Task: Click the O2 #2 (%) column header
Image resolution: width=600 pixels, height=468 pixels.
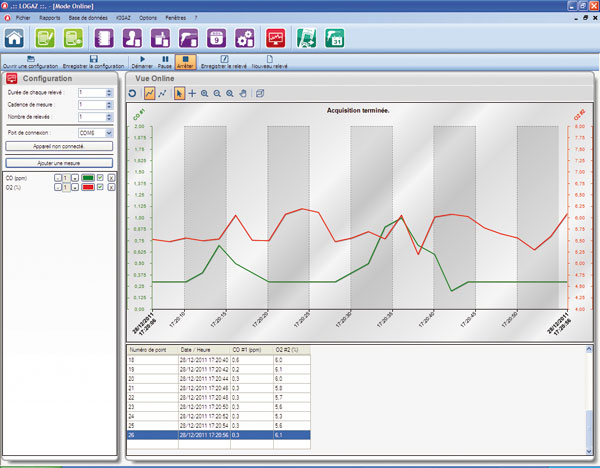Action: pos(292,350)
